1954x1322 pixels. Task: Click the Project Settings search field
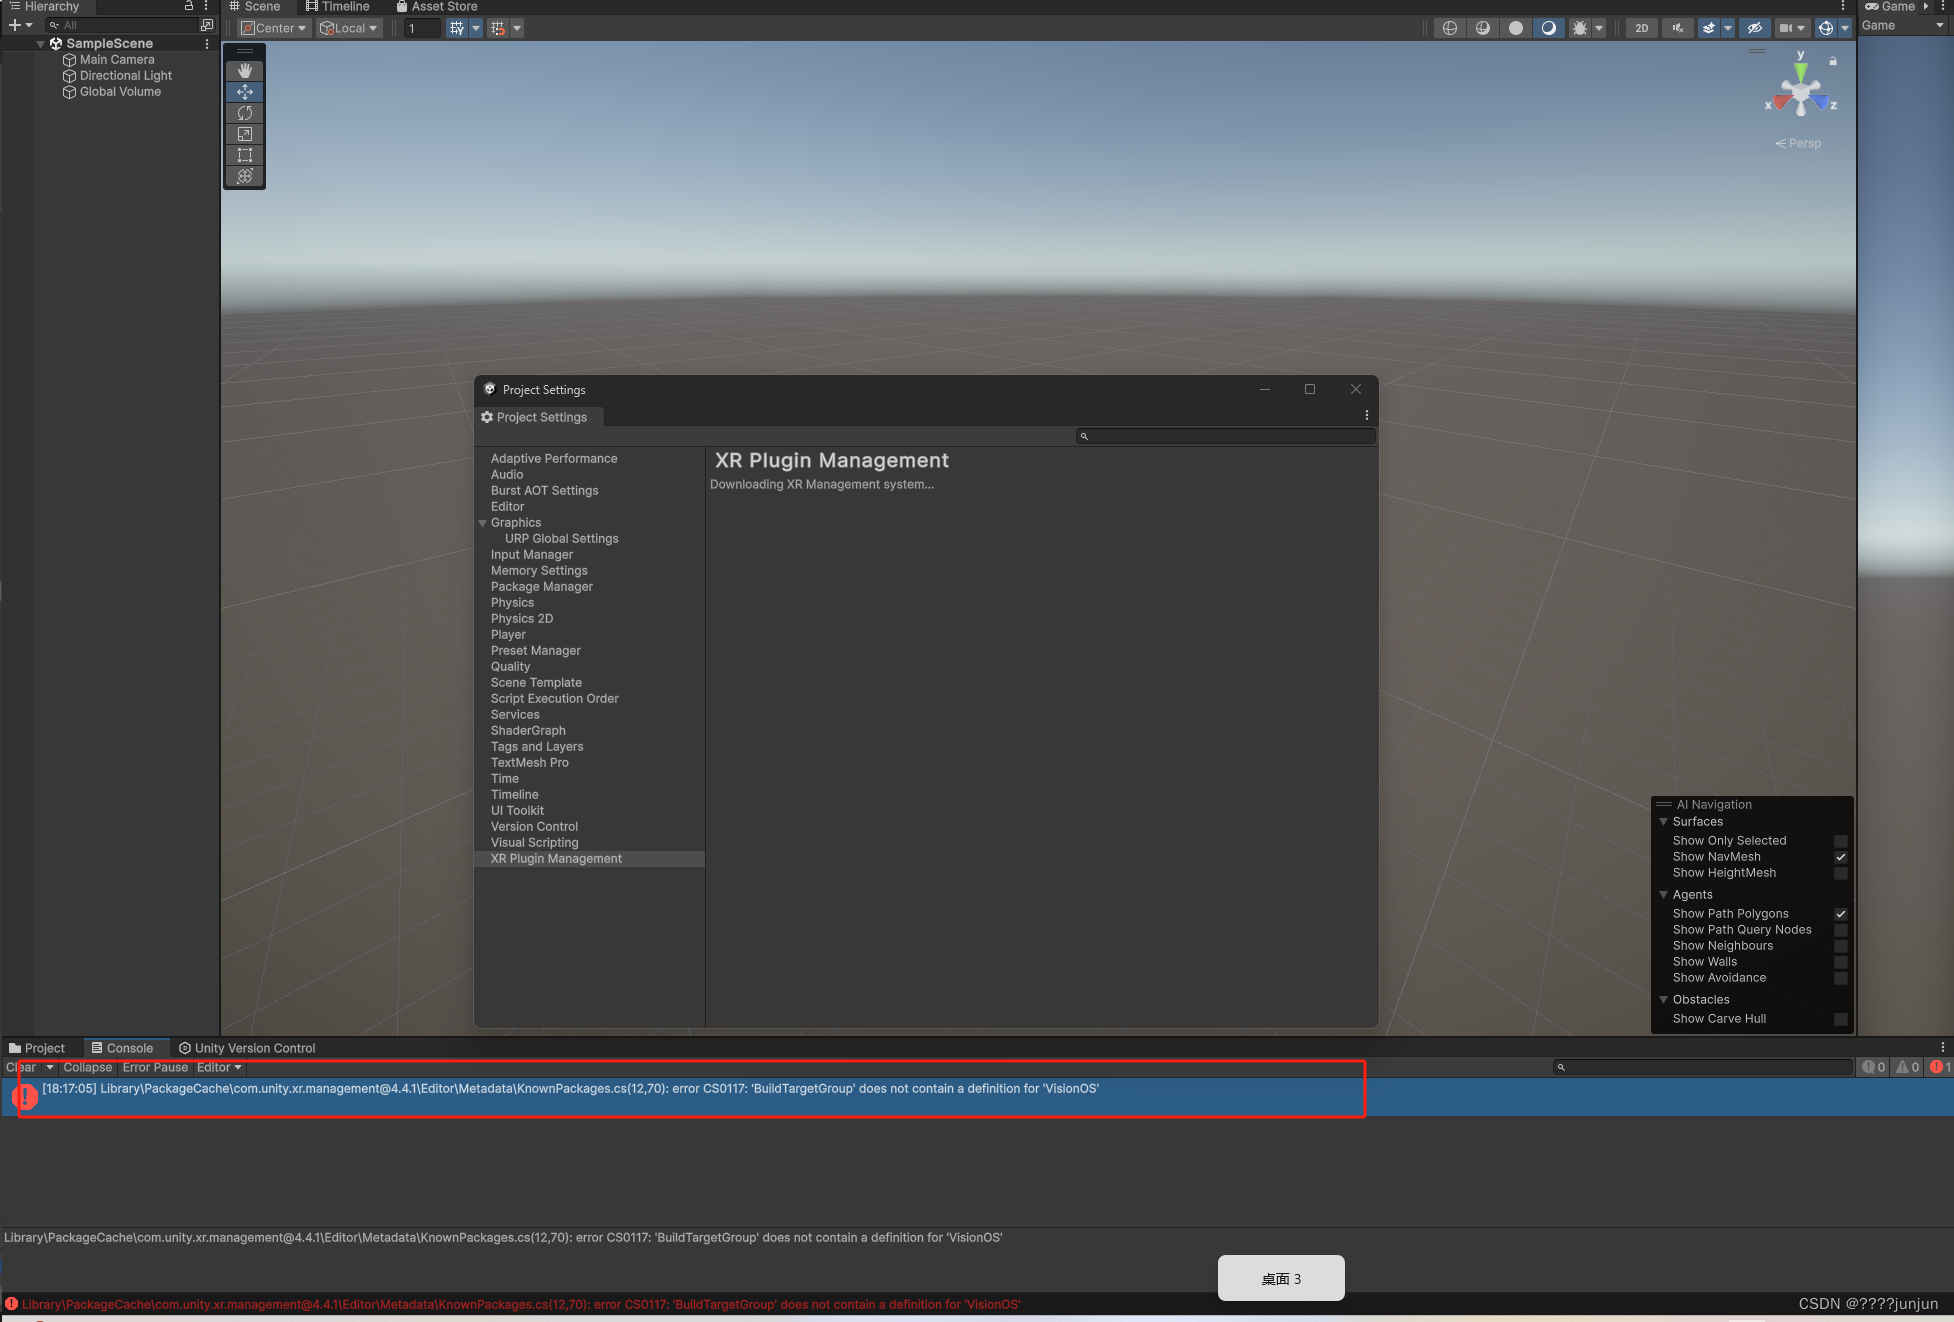[x=1225, y=436]
